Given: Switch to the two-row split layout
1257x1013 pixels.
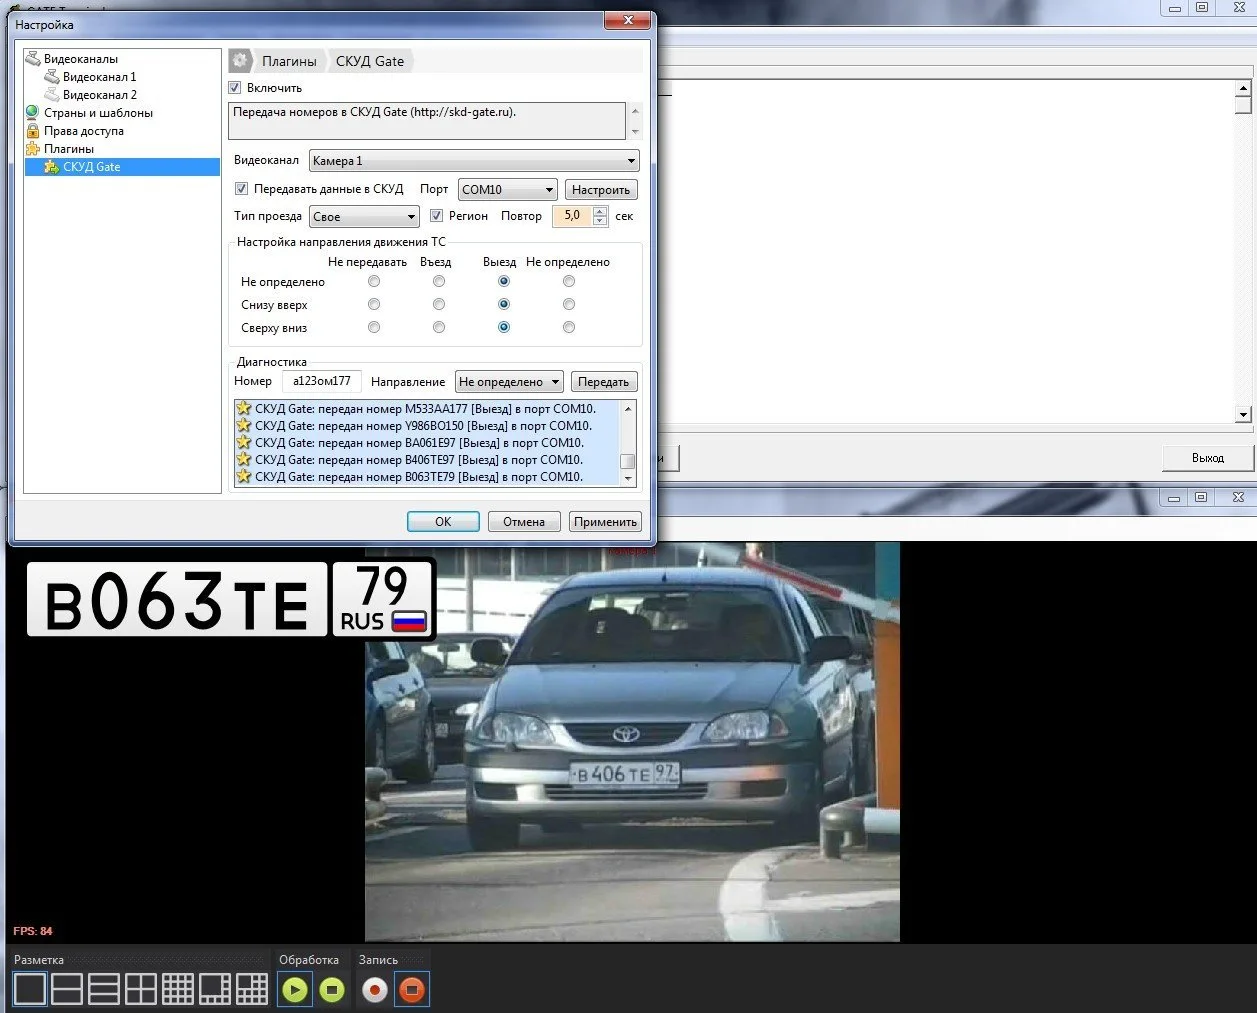Looking at the screenshot, I should 67,989.
